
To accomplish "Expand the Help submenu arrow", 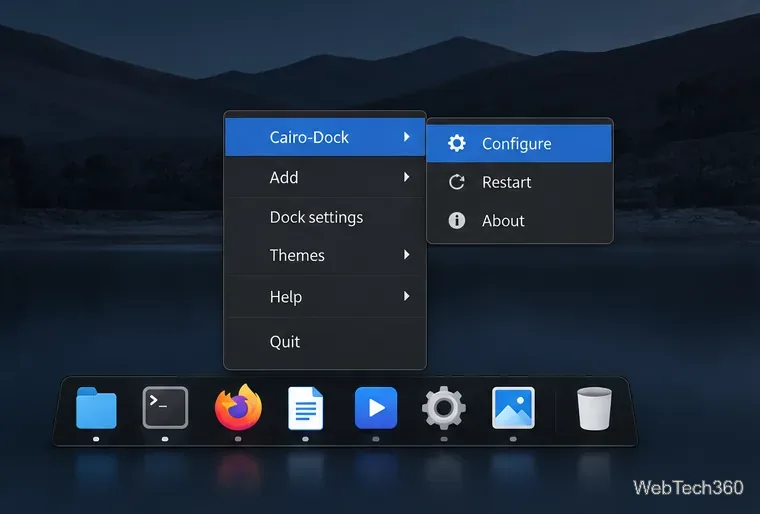I will click(407, 296).
